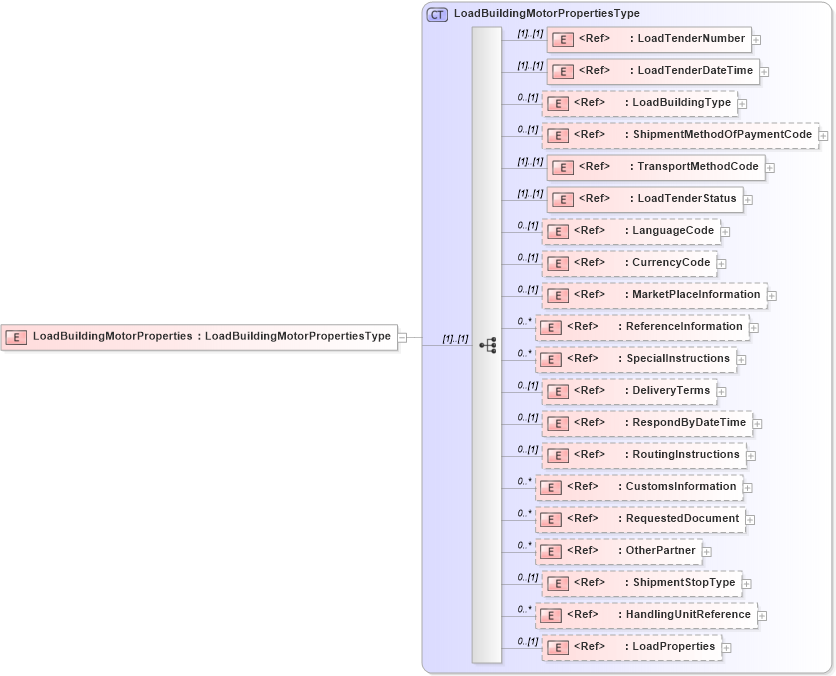The image size is (836, 676).
Task: Click the E icon for LoadTenderStatus
Action: 563,199
